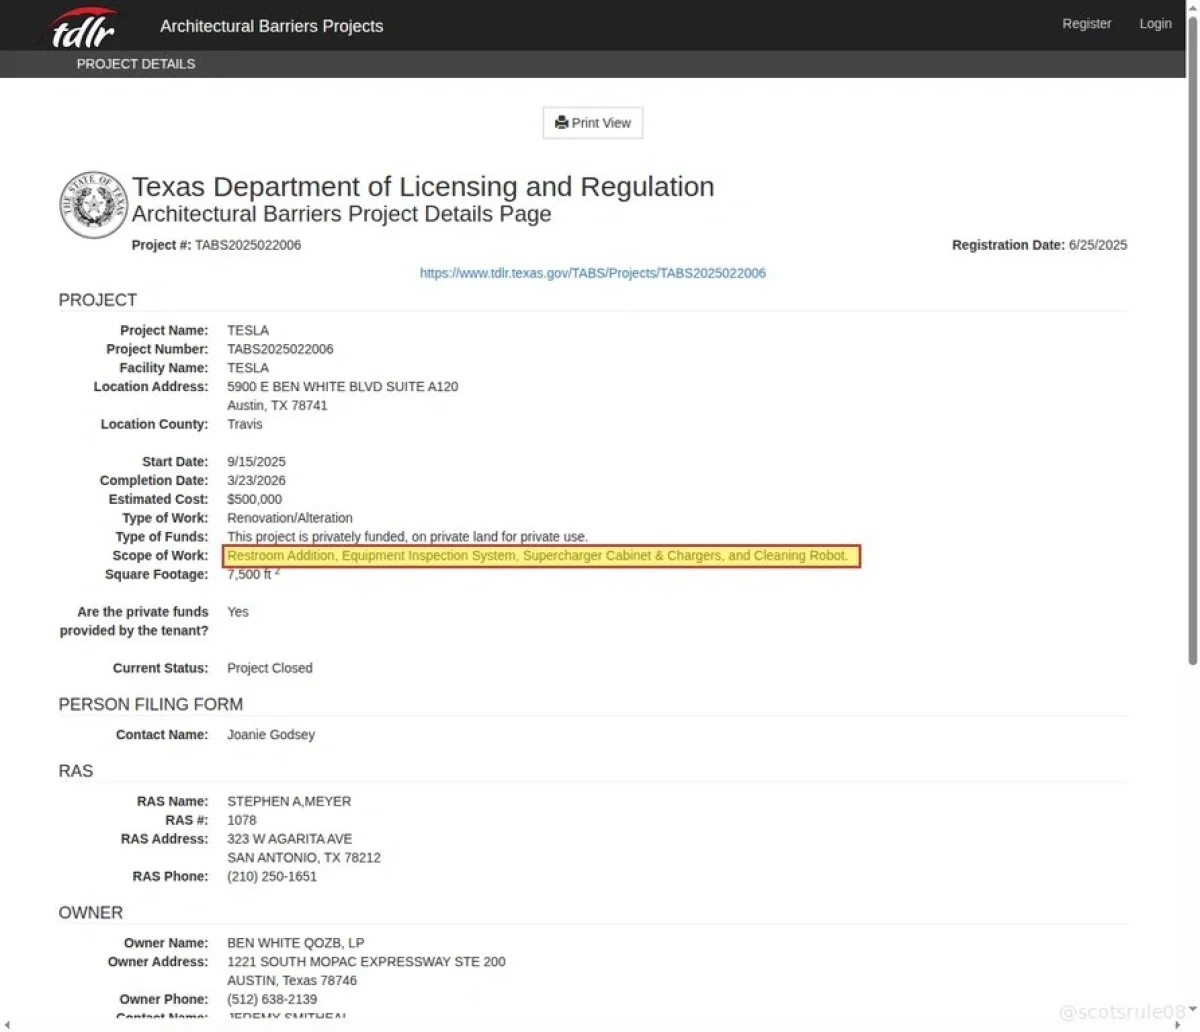
Task: Select the text Austin, TX 78741
Action: click(x=277, y=405)
